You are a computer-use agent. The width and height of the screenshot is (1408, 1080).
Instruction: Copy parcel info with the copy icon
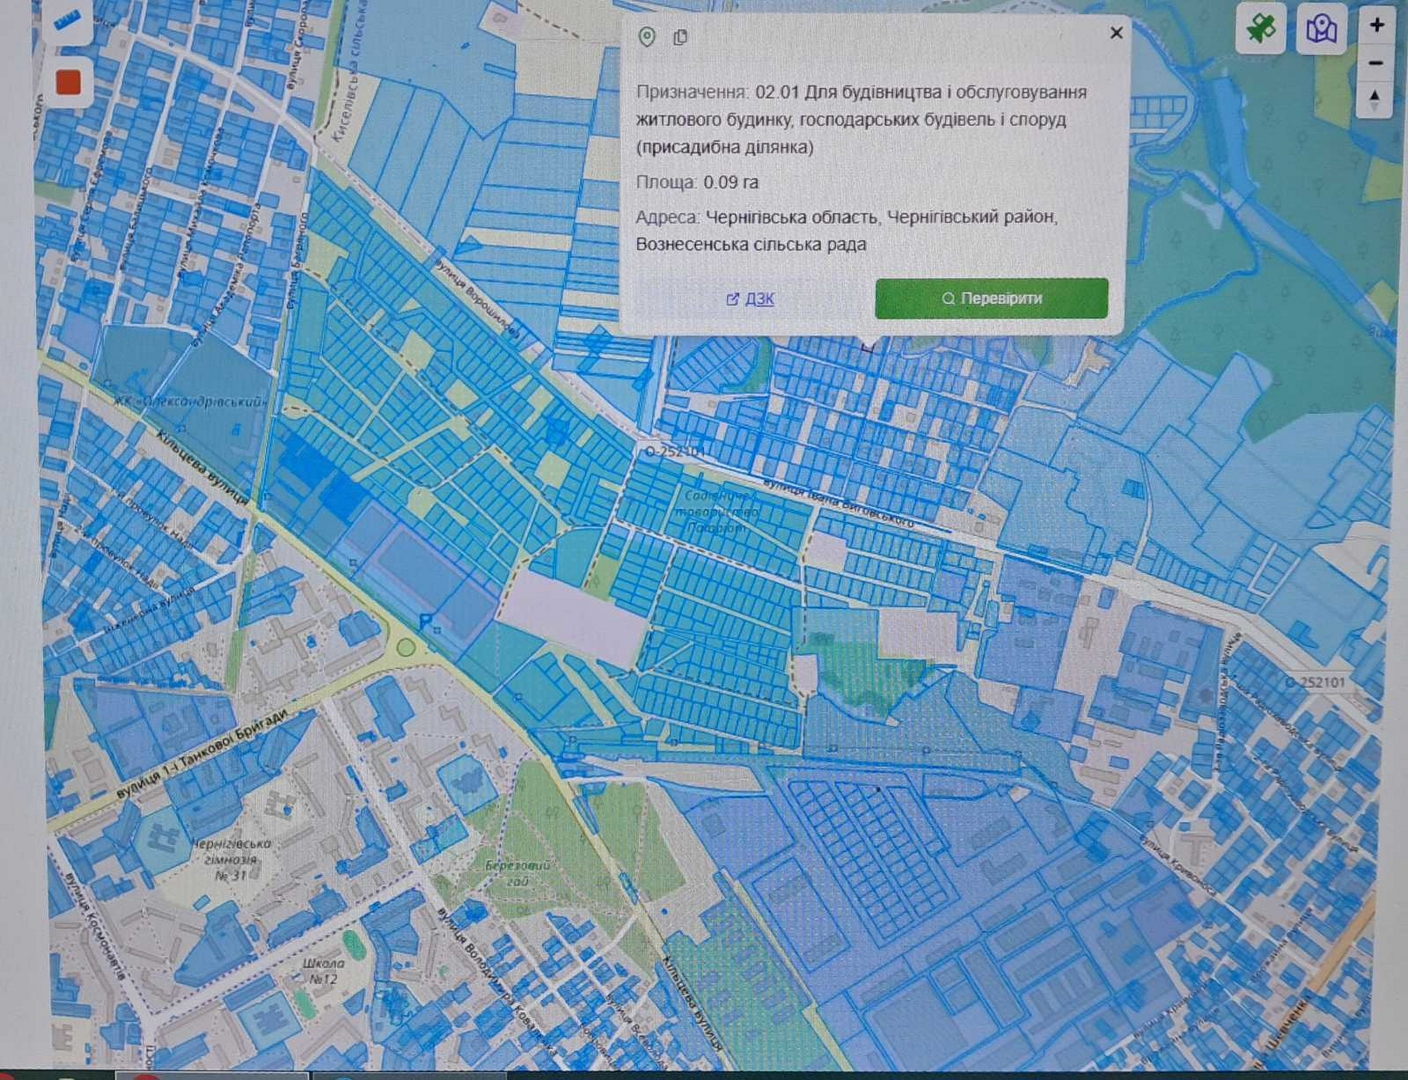(x=681, y=37)
